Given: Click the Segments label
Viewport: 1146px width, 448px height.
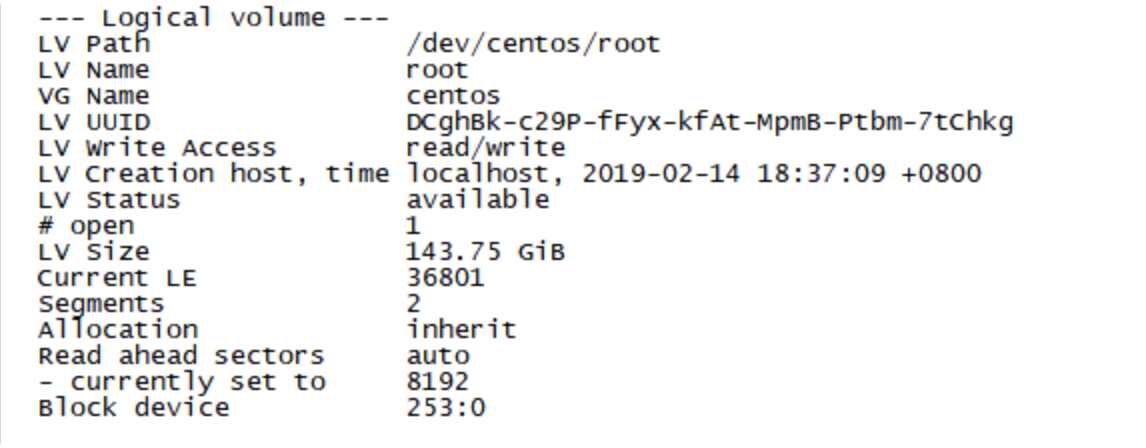Looking at the screenshot, I should pos(100,304).
